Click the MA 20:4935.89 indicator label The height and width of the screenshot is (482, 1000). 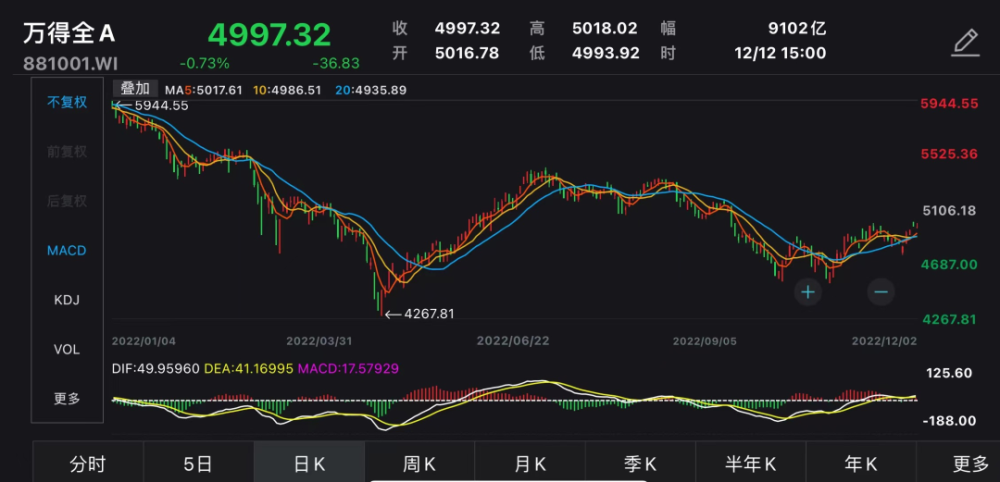[x=371, y=90]
